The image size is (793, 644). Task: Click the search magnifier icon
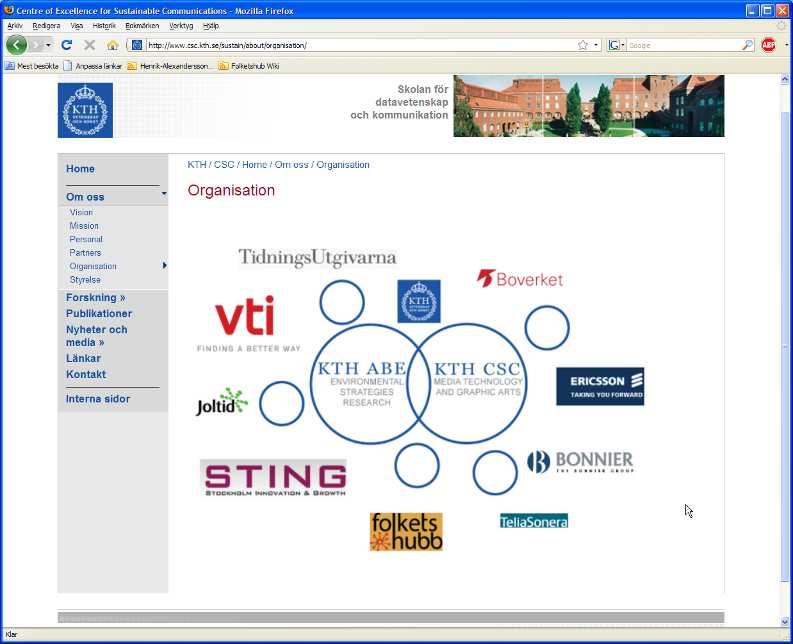(x=747, y=46)
